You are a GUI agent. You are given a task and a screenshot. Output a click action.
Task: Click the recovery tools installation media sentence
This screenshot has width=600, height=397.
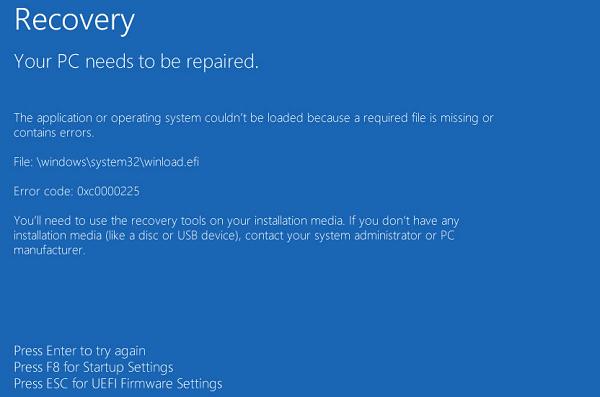tap(236, 221)
